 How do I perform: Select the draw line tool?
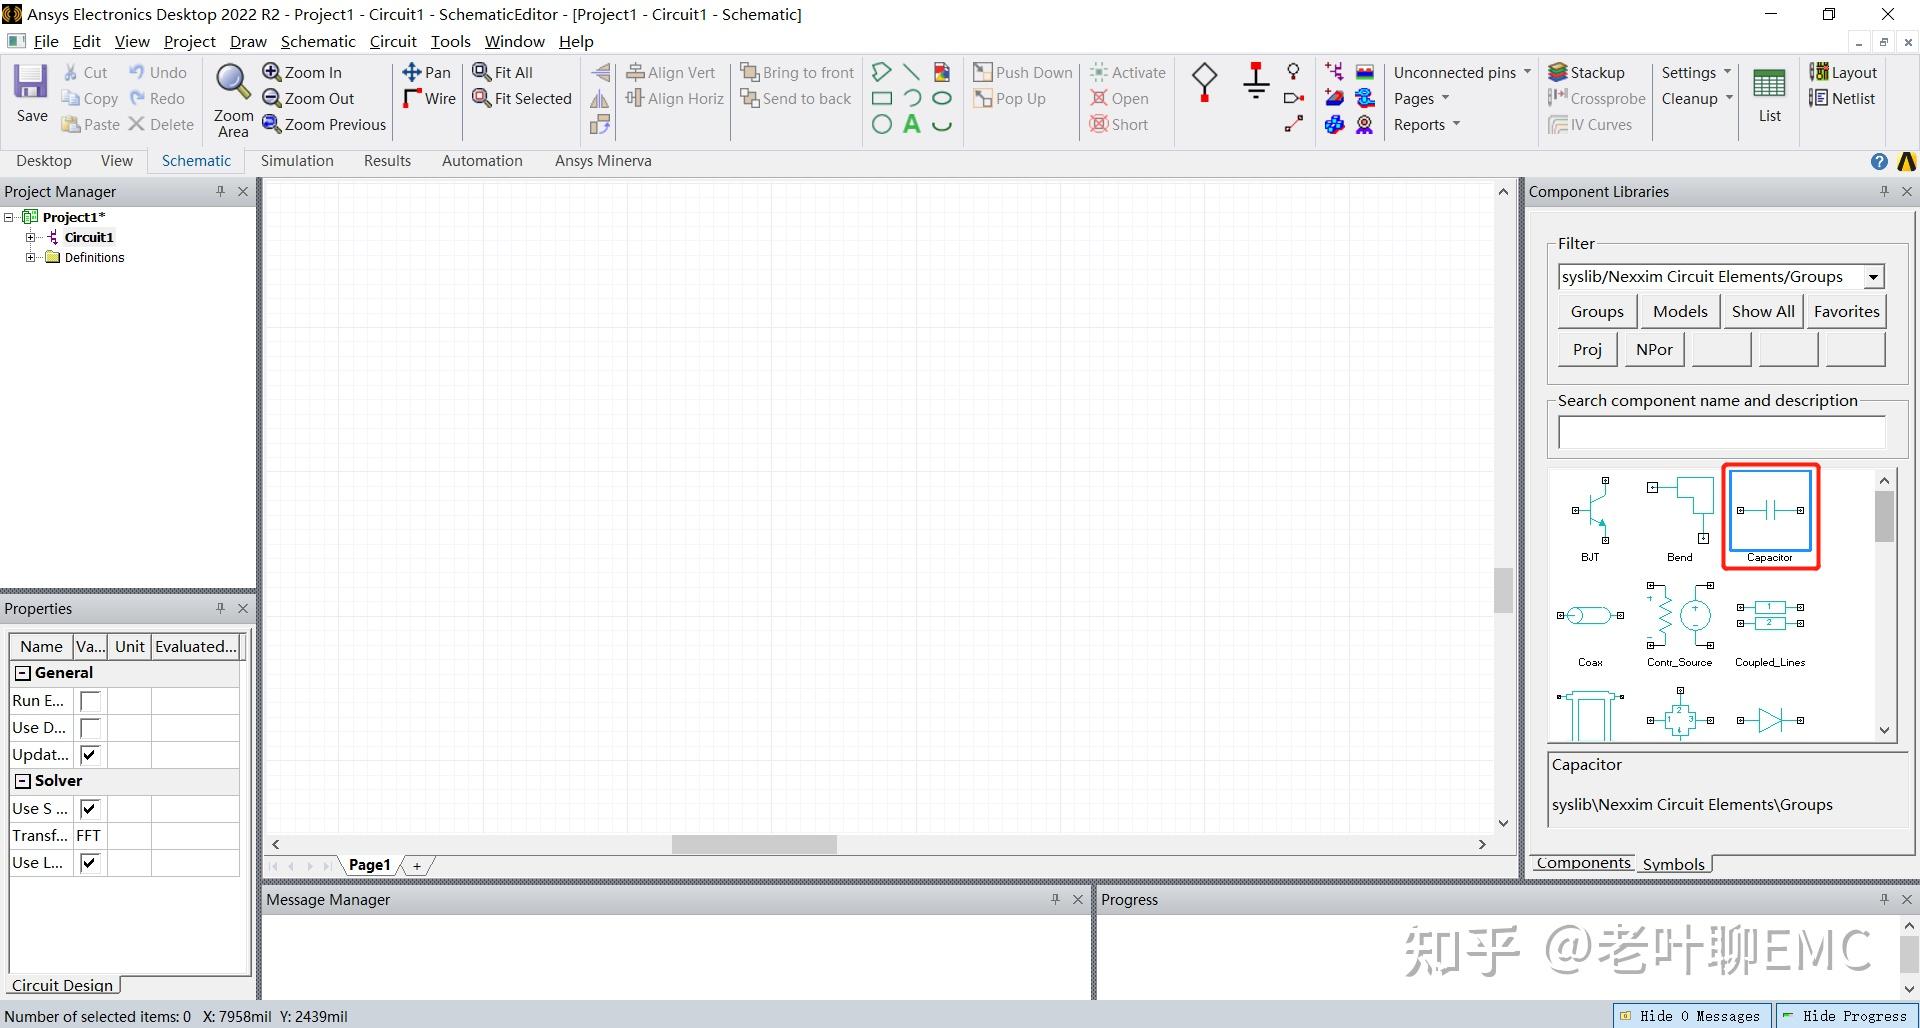pos(911,72)
